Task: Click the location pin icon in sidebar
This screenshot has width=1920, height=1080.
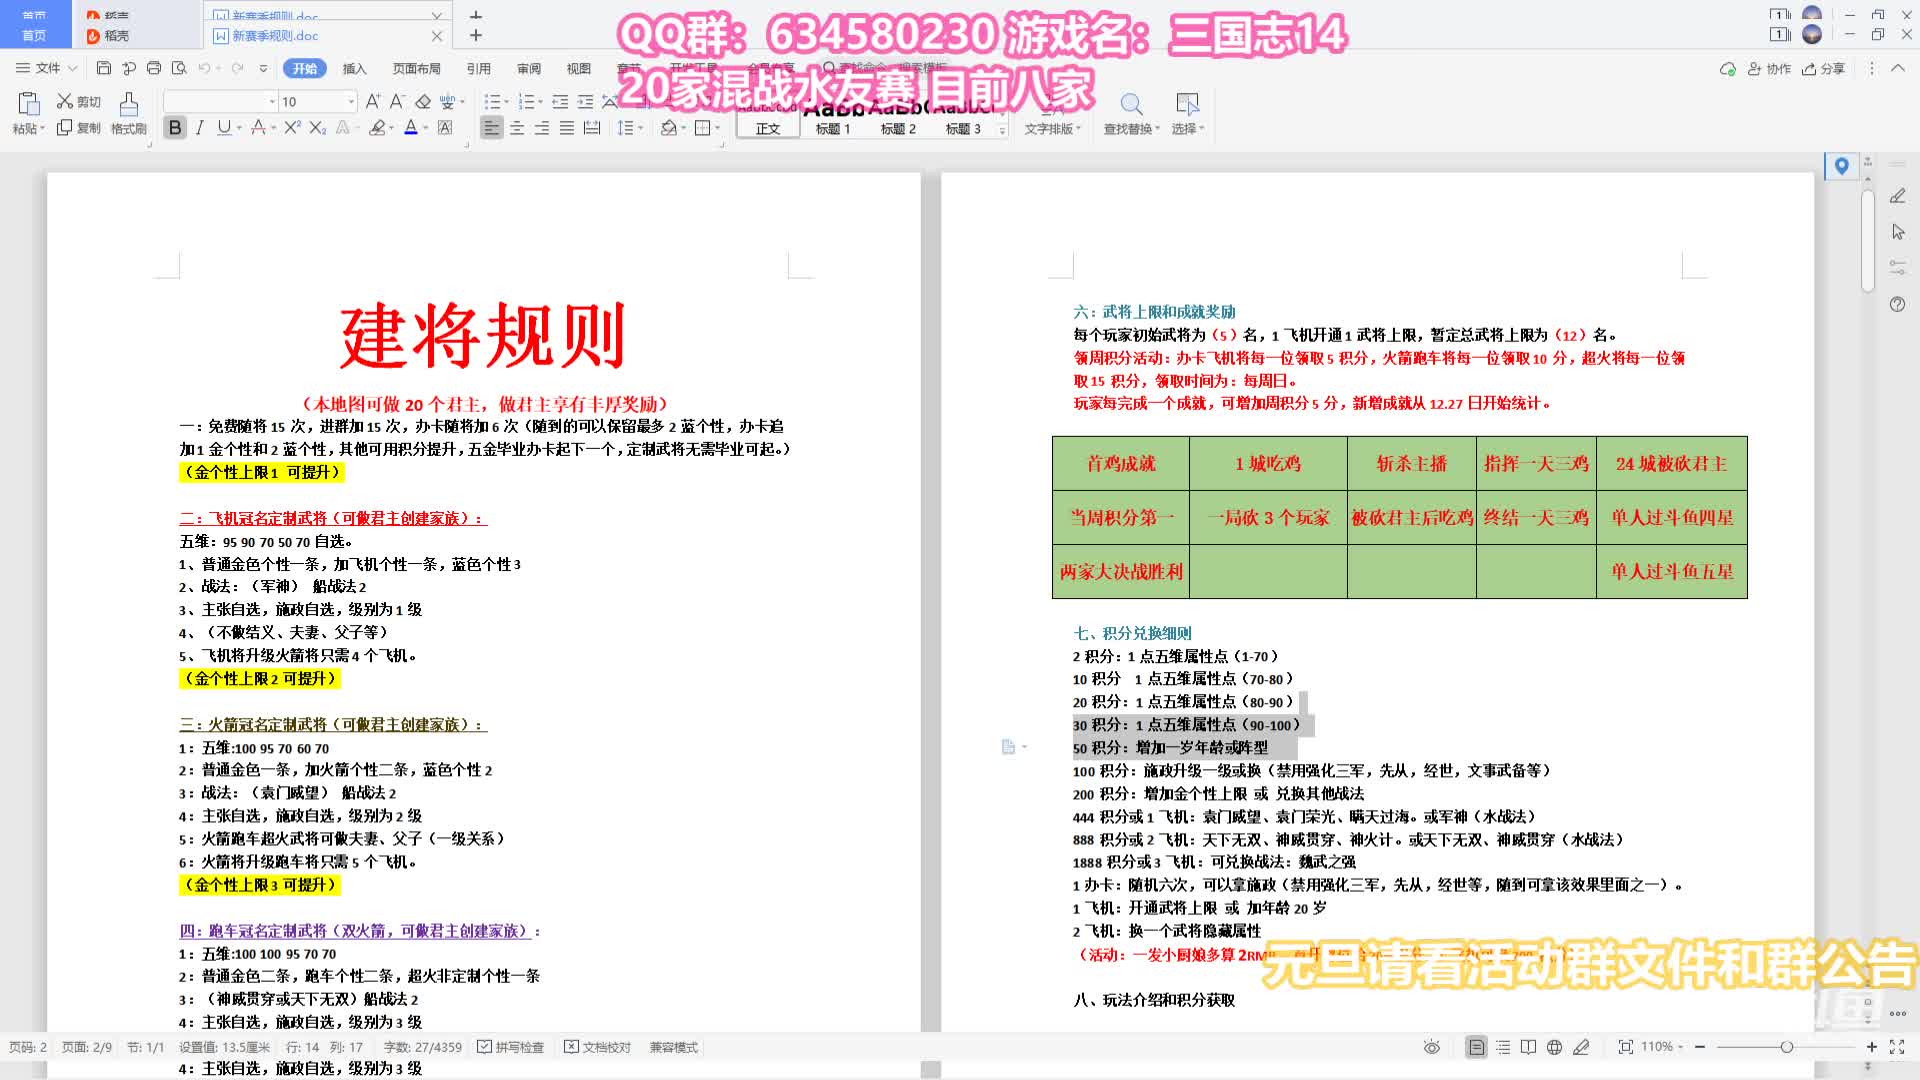Action: coord(1841,166)
